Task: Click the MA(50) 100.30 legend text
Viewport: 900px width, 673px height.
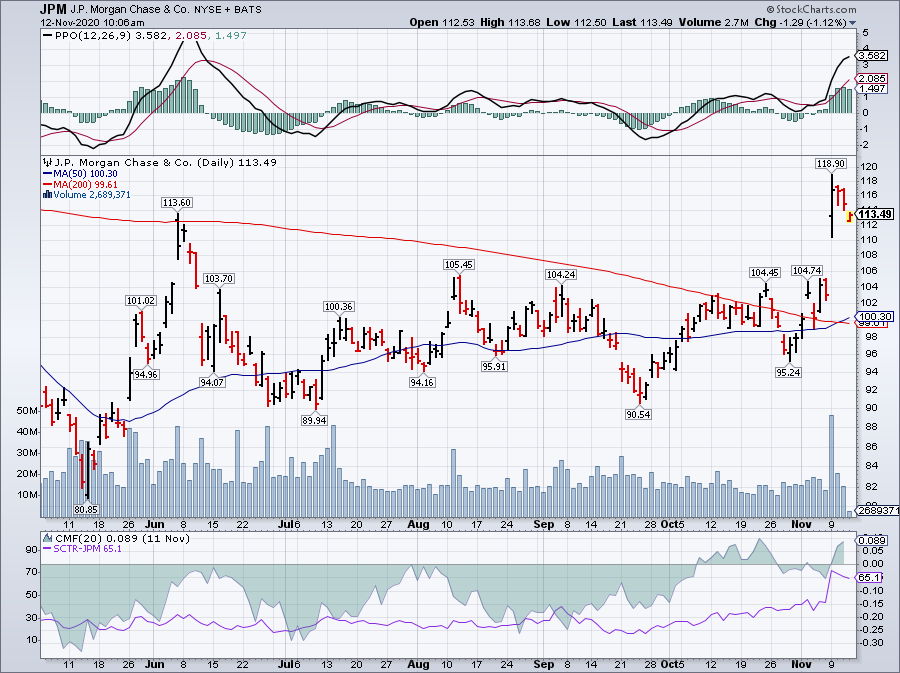Action: pos(85,173)
